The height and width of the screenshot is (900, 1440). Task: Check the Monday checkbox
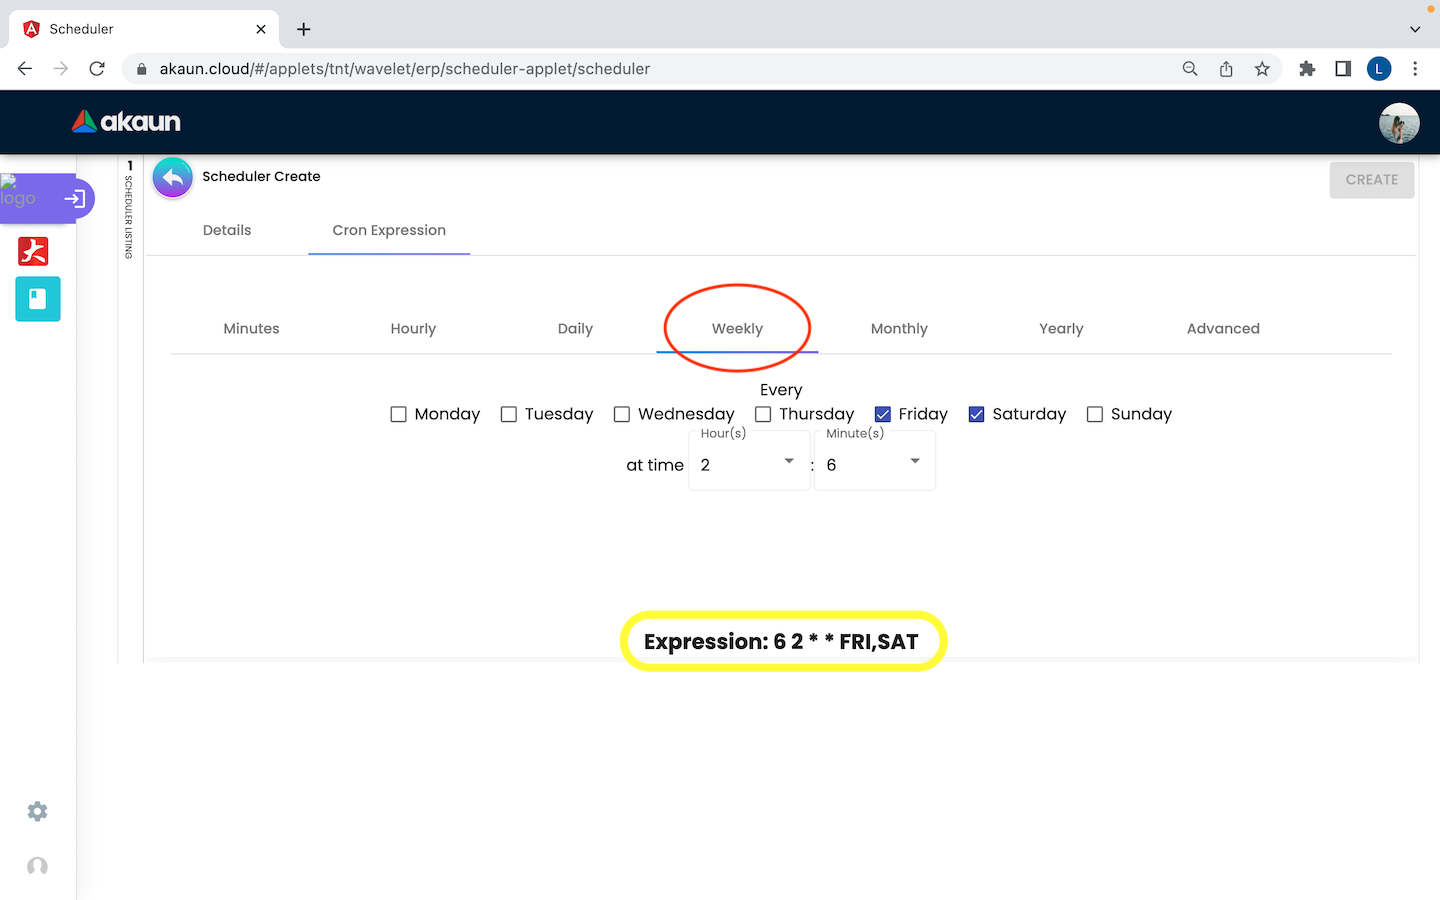click(x=399, y=414)
